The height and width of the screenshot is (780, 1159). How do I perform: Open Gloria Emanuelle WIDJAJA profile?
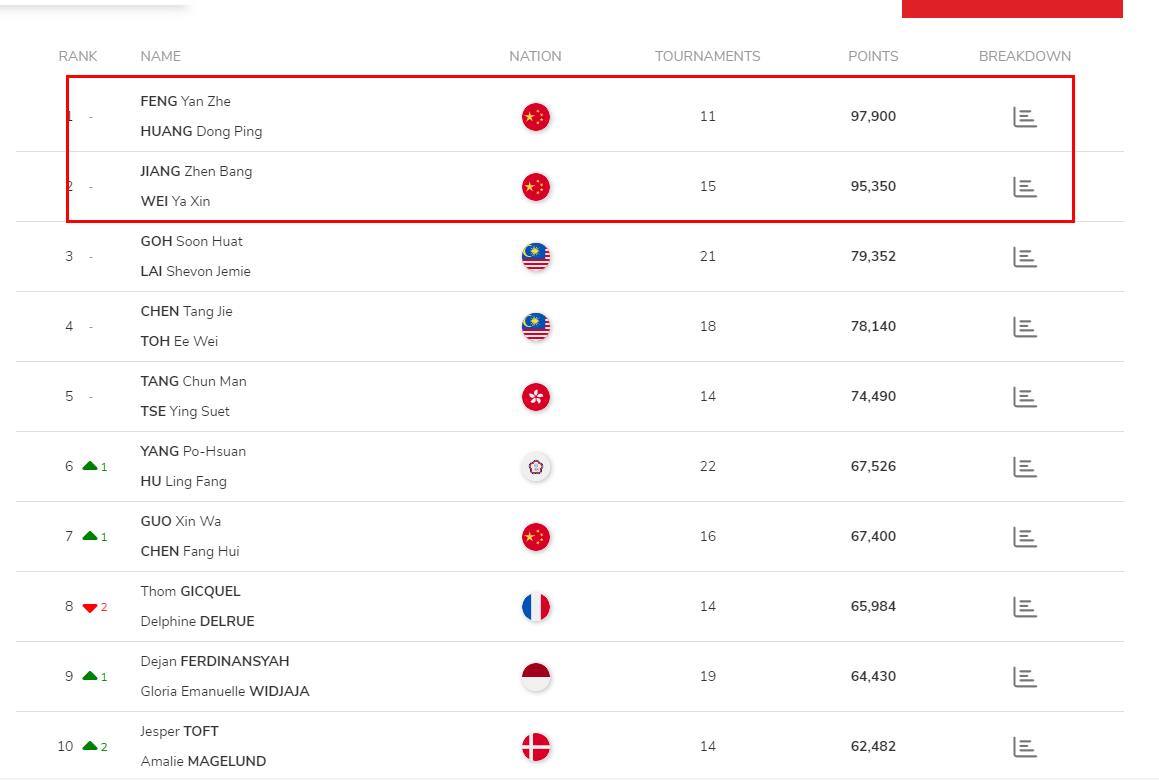(x=225, y=691)
